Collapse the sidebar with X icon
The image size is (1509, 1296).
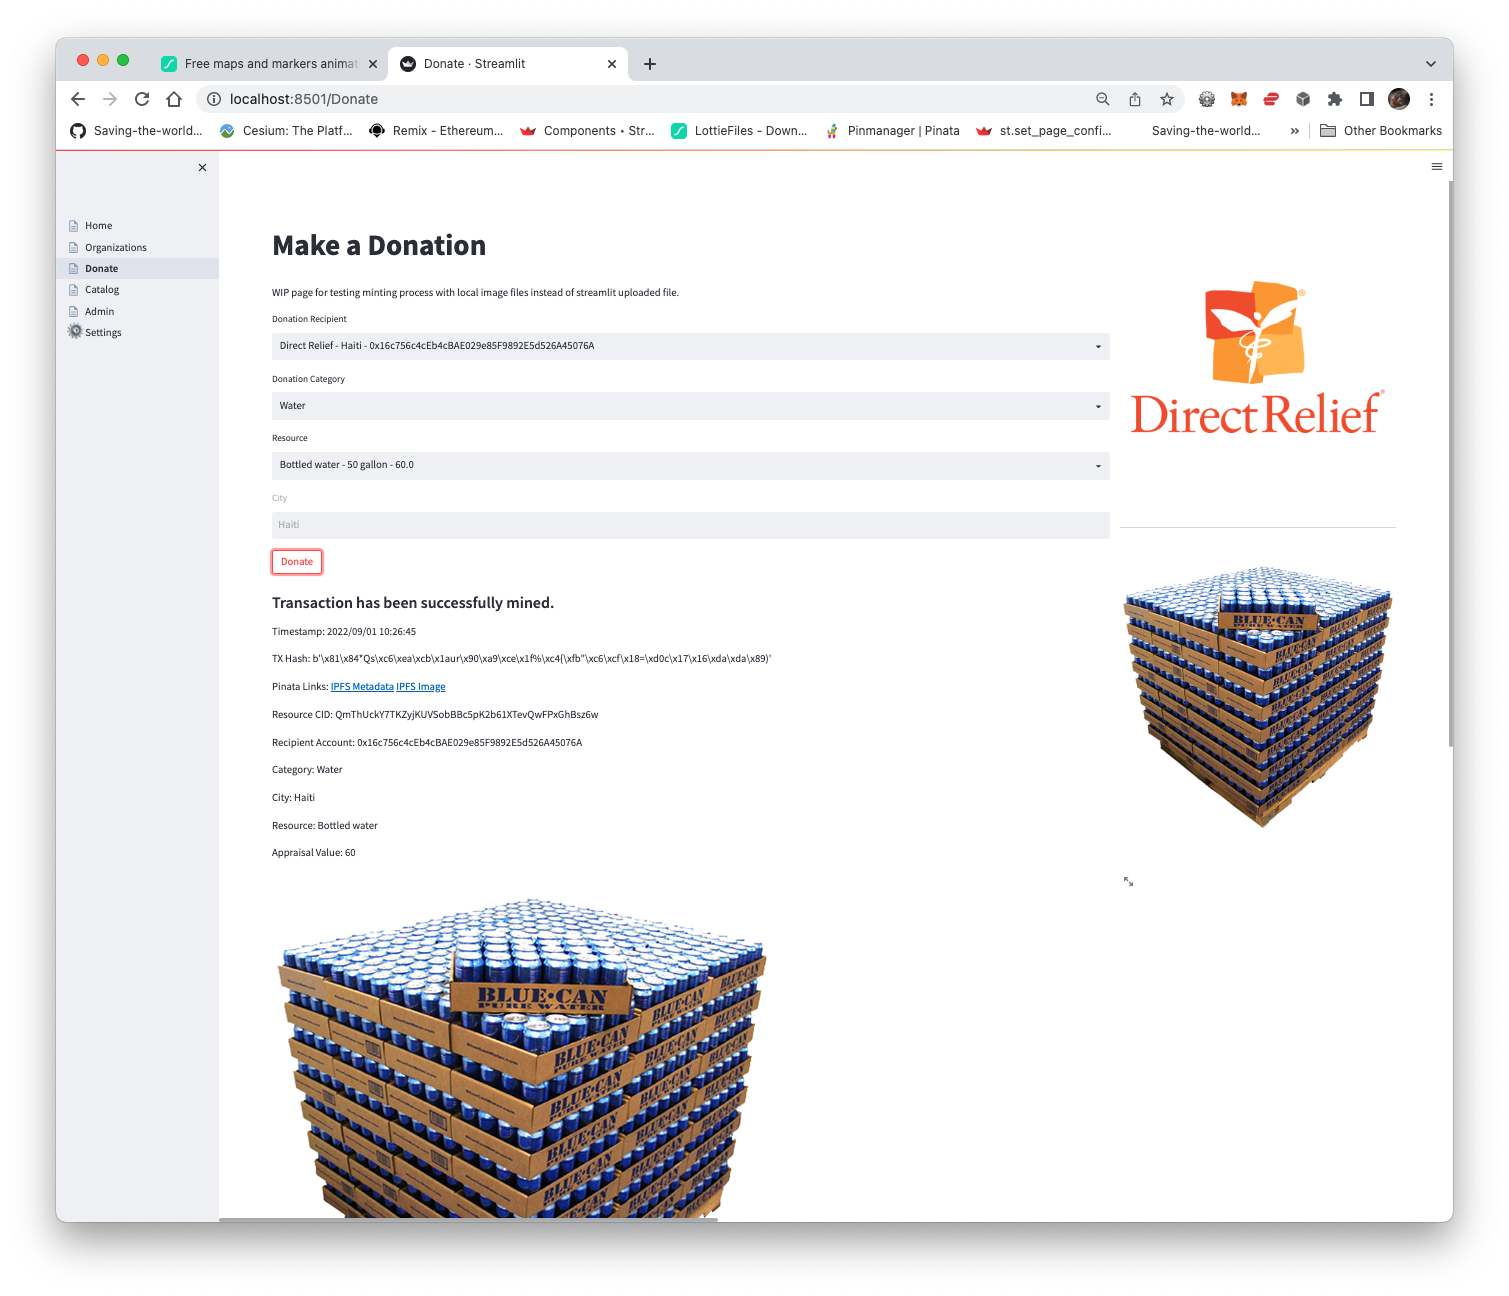pos(203,168)
